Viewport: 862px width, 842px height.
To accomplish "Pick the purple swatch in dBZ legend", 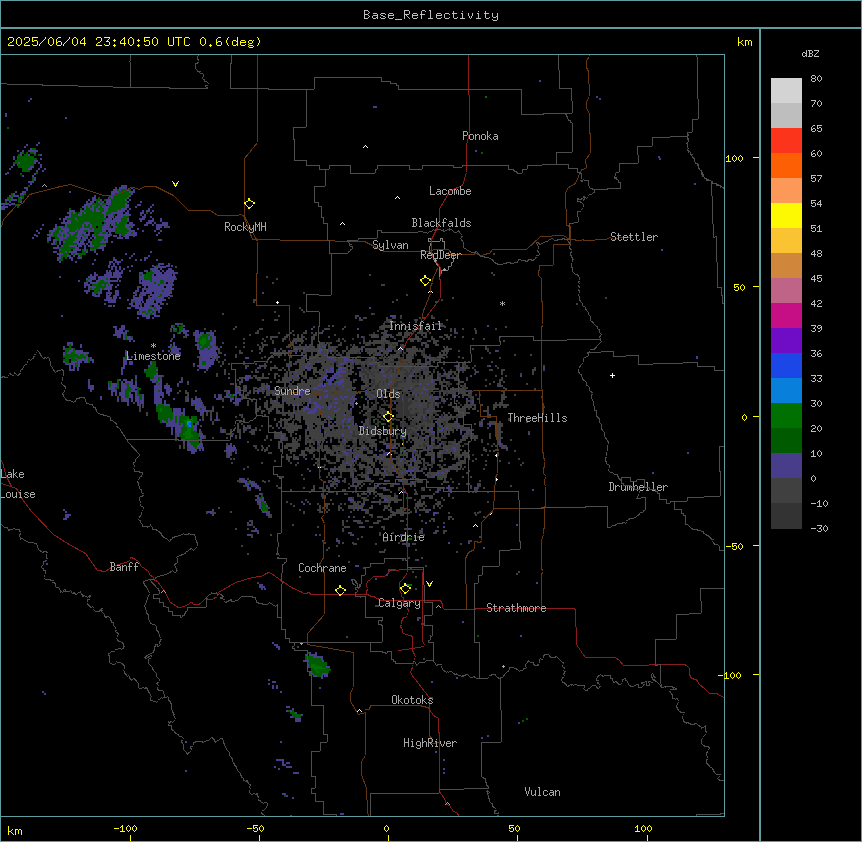I will (786, 340).
